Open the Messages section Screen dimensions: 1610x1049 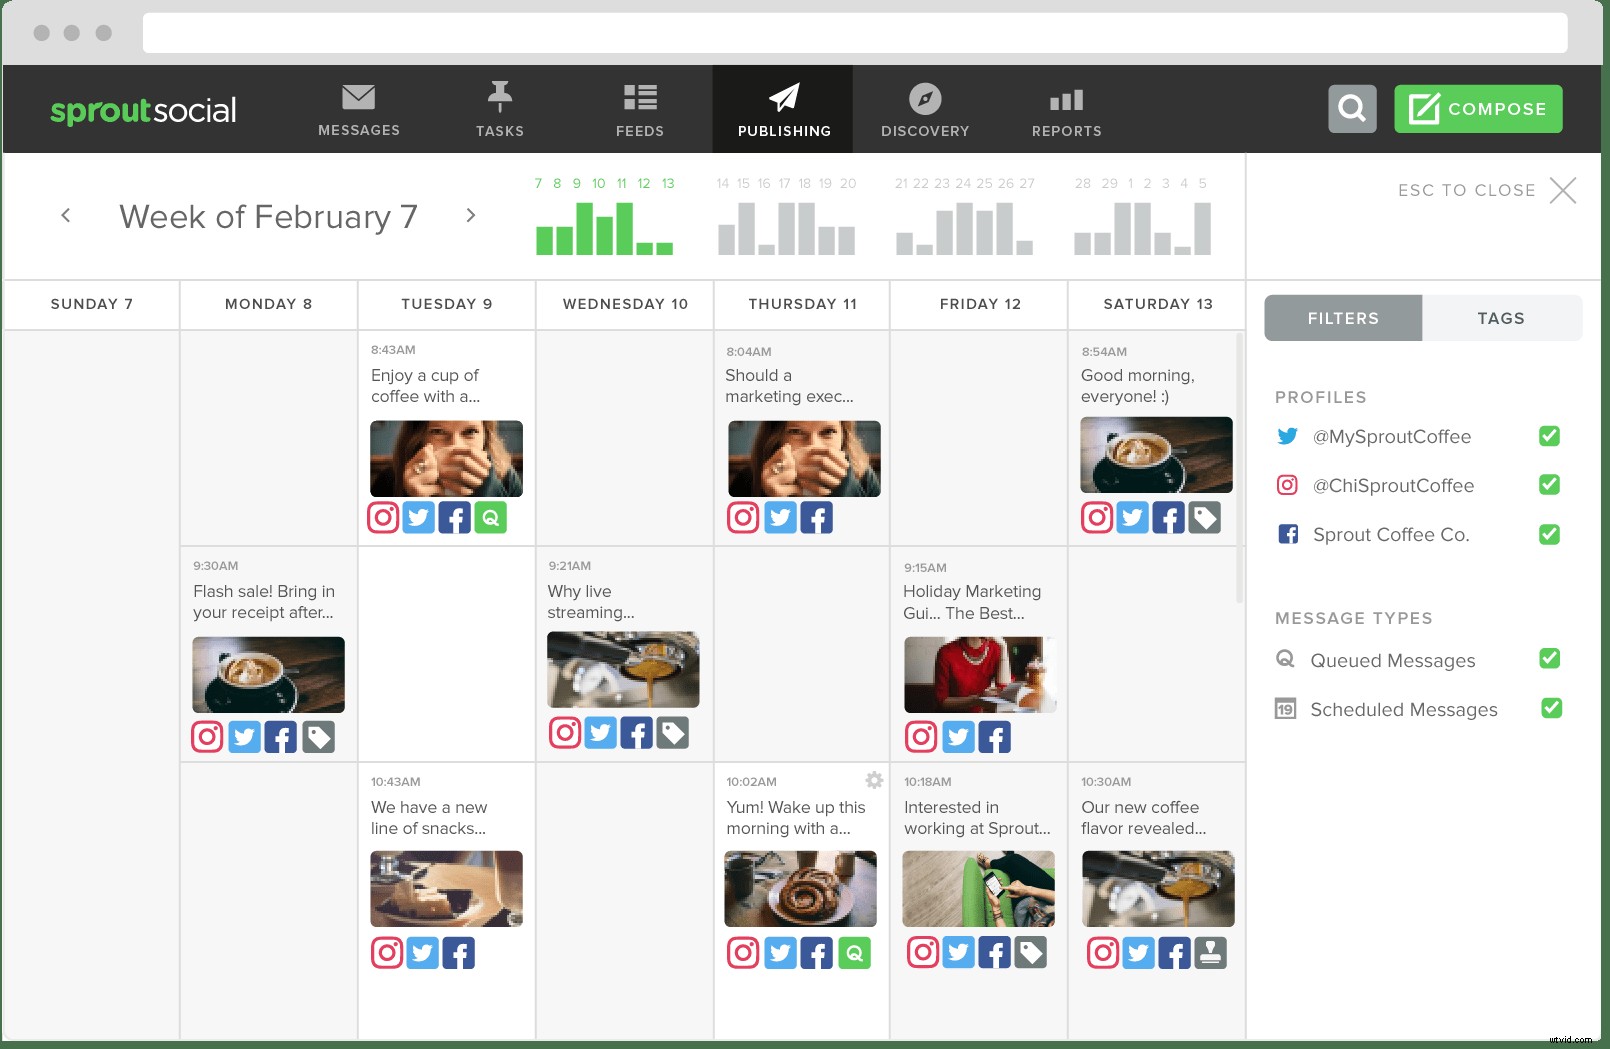coord(358,108)
